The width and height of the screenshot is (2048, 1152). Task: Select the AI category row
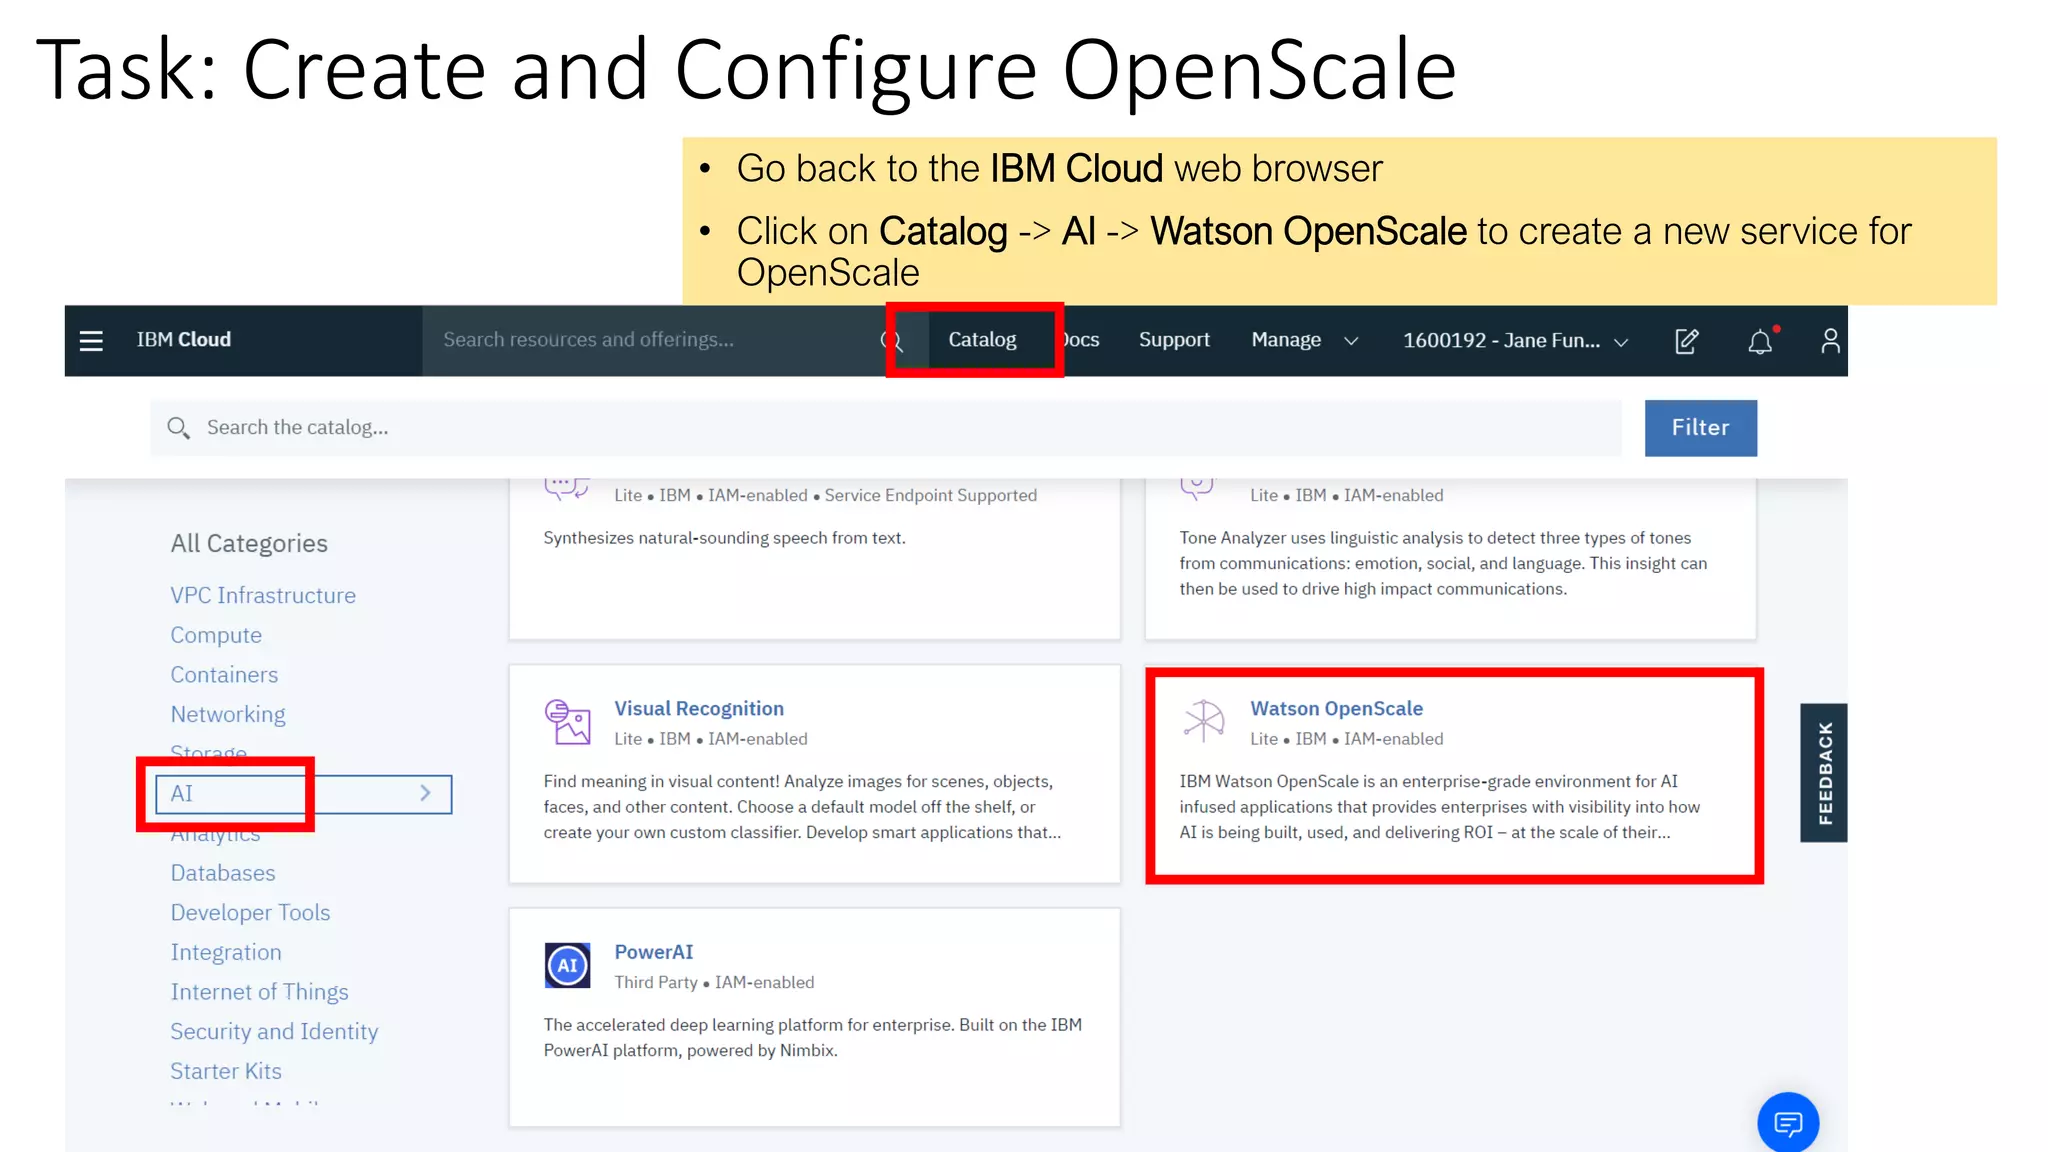click(x=304, y=794)
